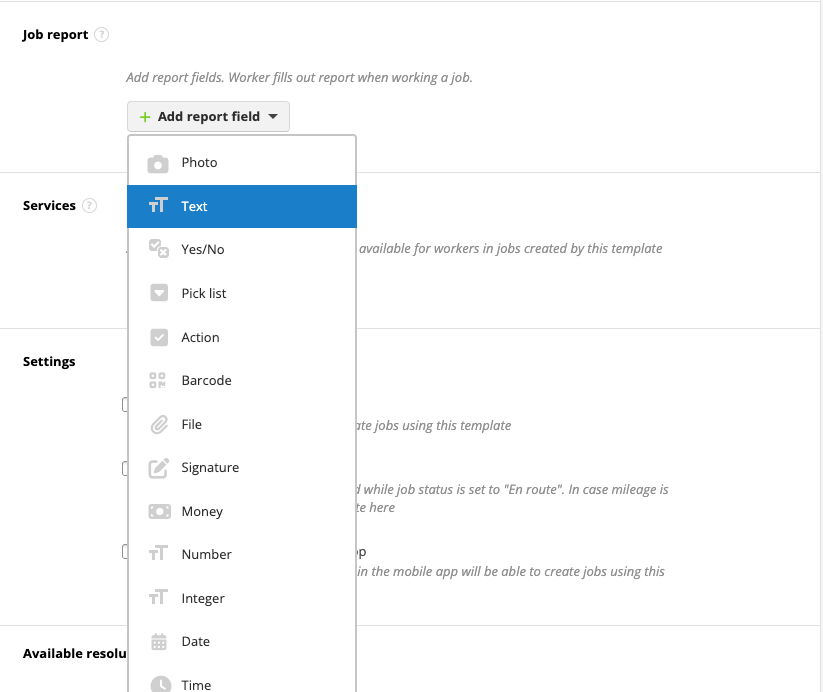Select Pick list field option
This screenshot has height=692, width=823.
tap(242, 293)
